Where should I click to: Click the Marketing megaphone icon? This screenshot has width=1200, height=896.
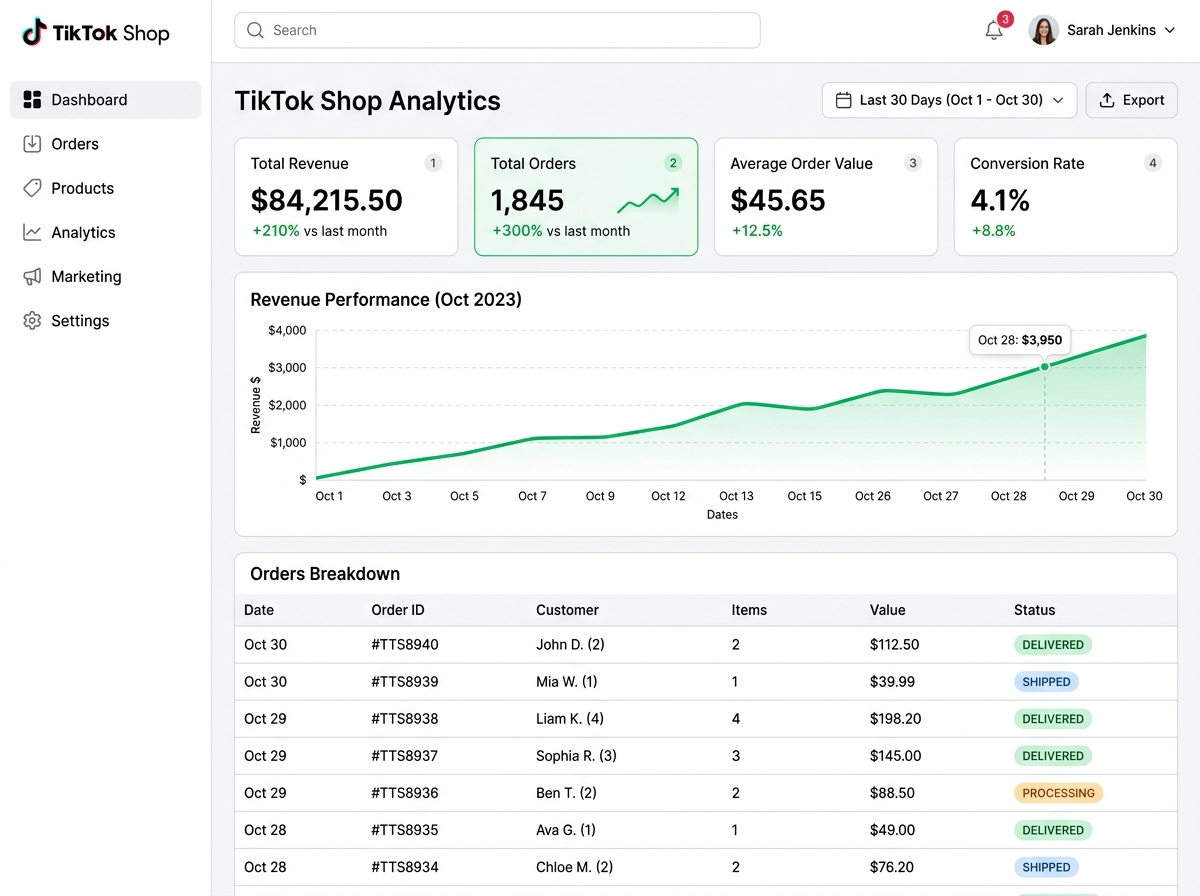(x=32, y=276)
